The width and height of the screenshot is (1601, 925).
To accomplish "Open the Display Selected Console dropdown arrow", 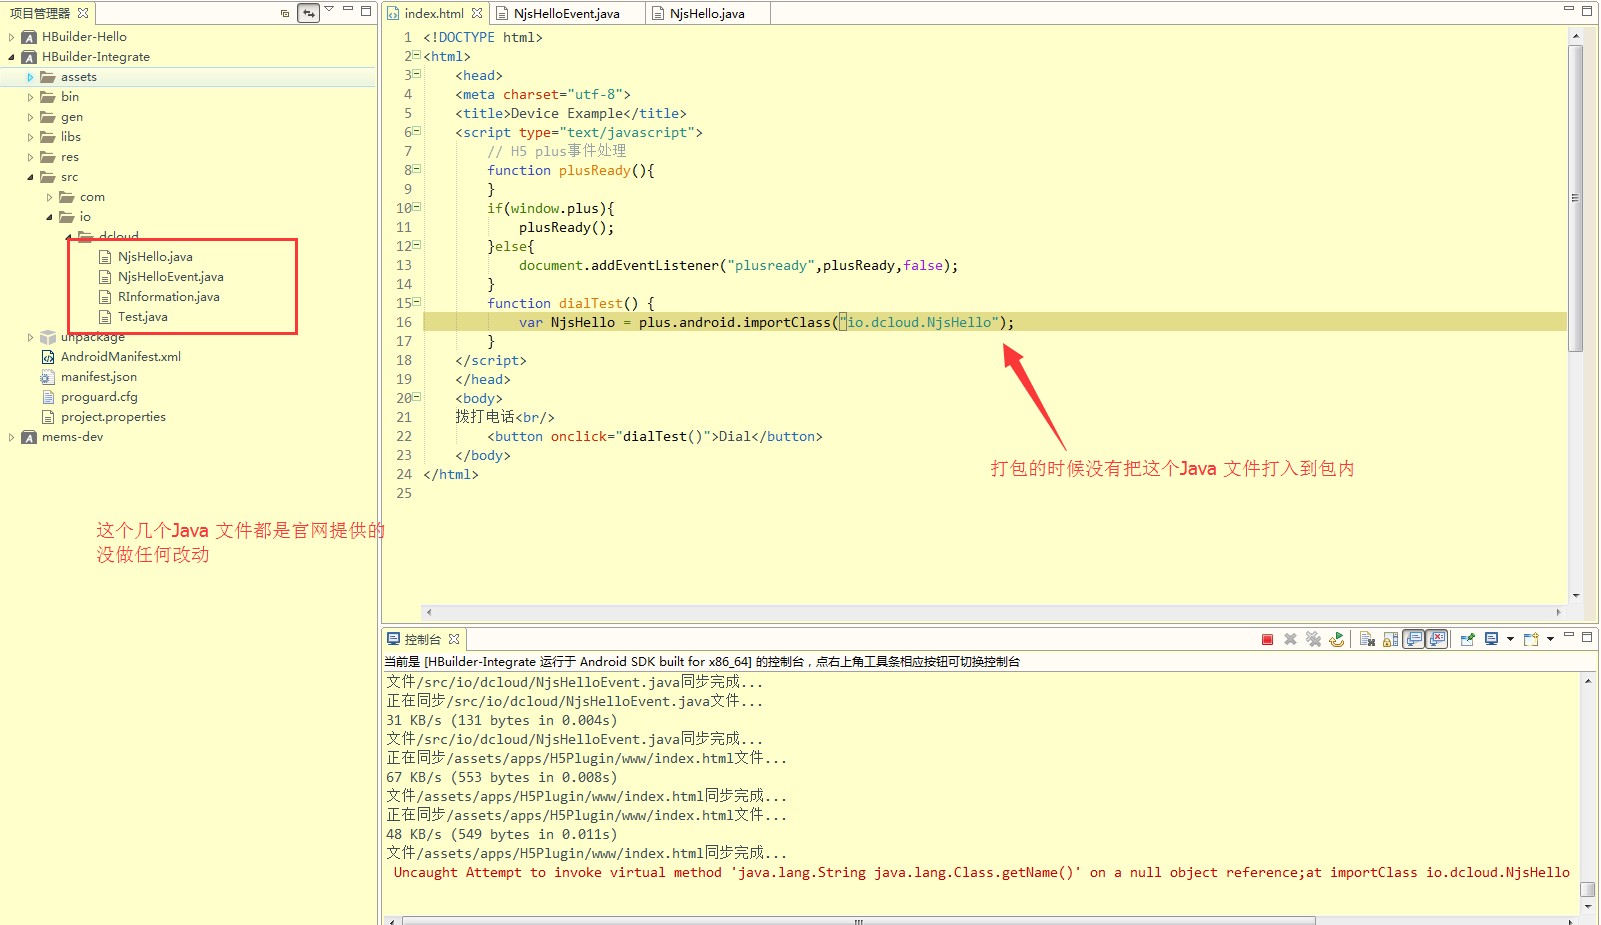I will click(1510, 640).
